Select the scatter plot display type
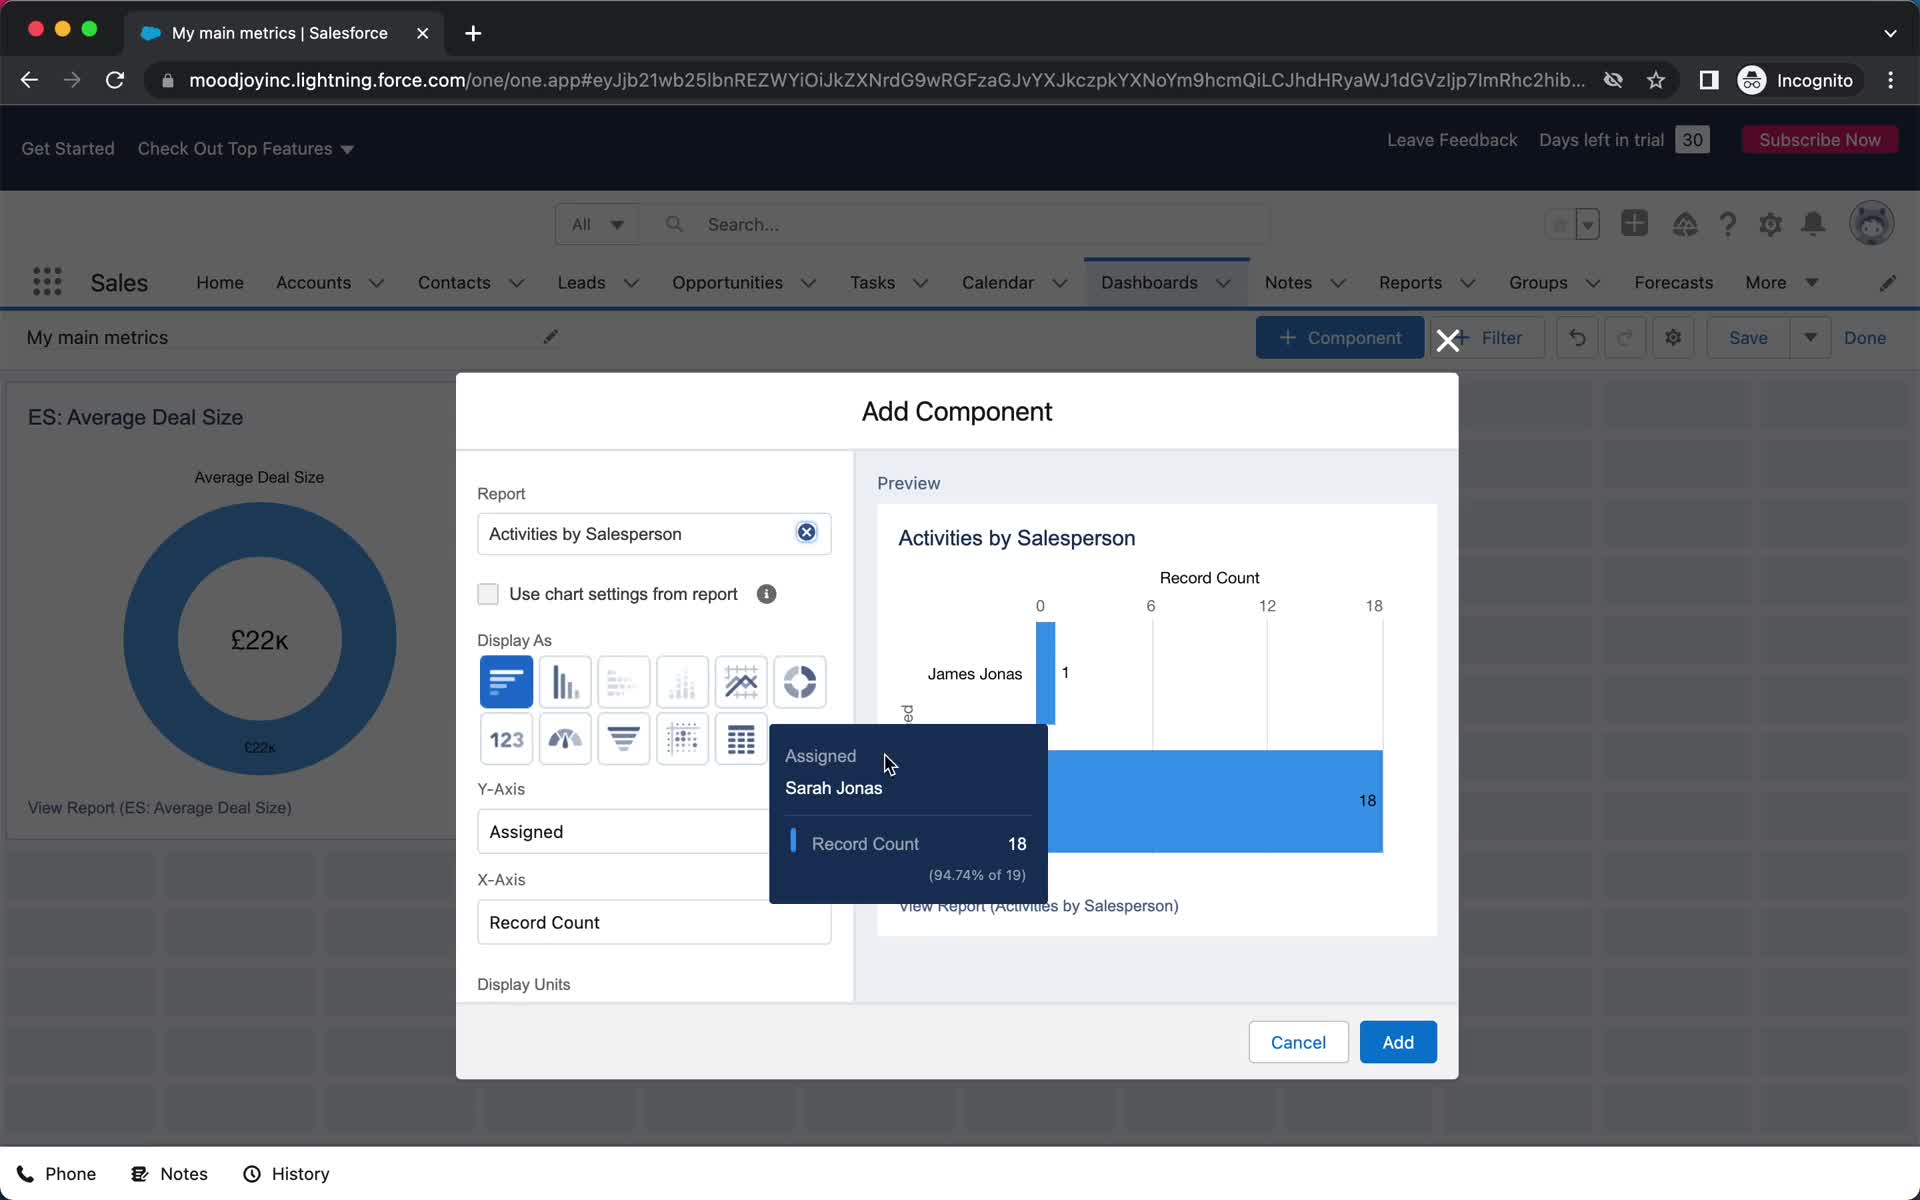This screenshot has width=1920, height=1200. [683, 740]
